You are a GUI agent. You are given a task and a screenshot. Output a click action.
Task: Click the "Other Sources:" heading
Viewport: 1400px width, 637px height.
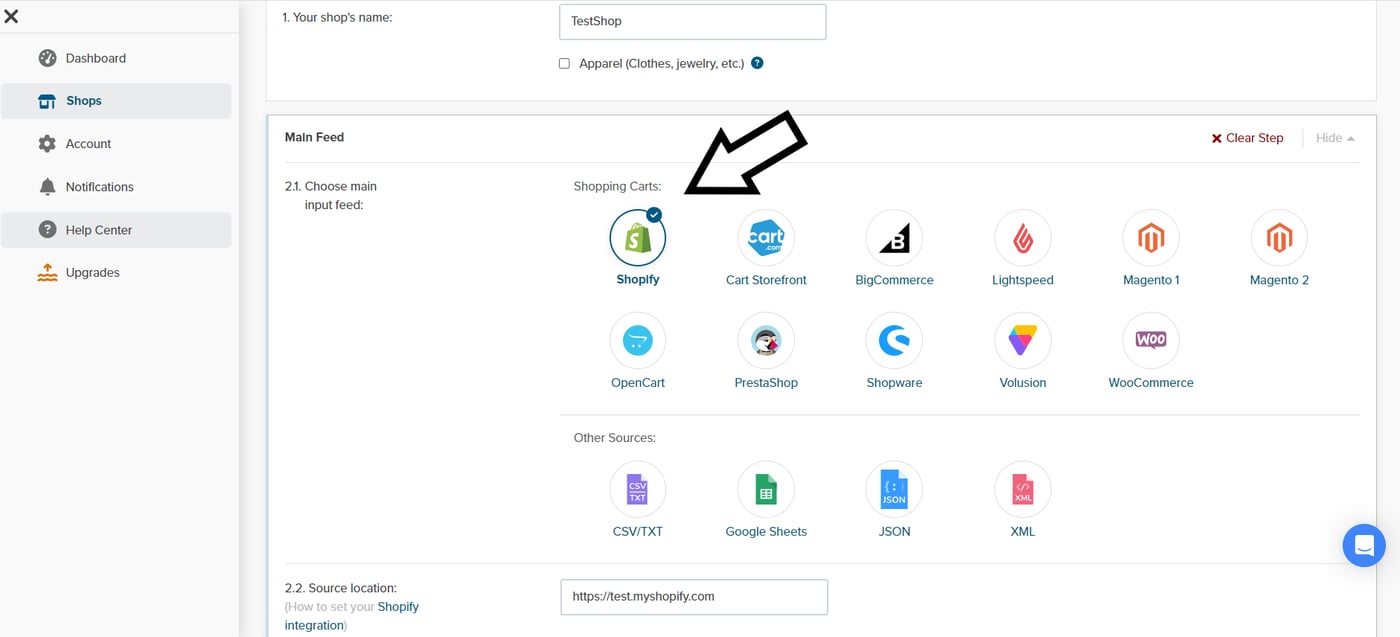coord(614,438)
